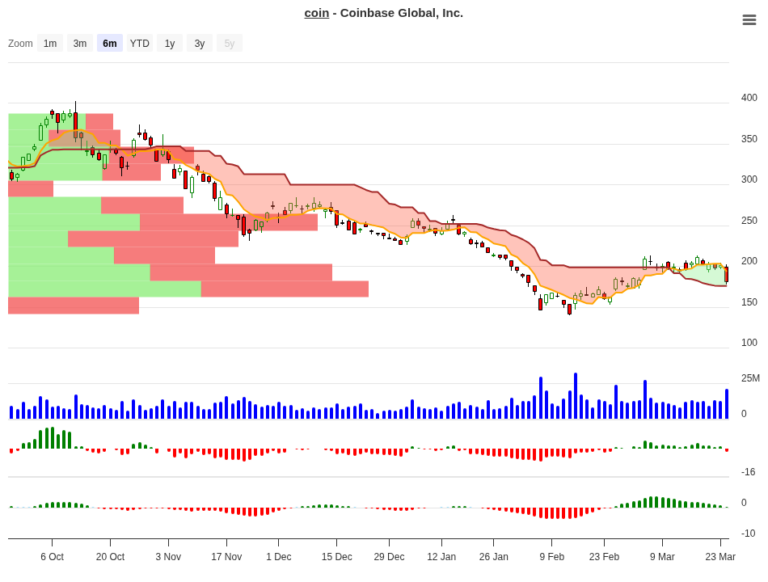
Task: Click the '15 Dec' x-axis date label
Action: click(x=336, y=557)
